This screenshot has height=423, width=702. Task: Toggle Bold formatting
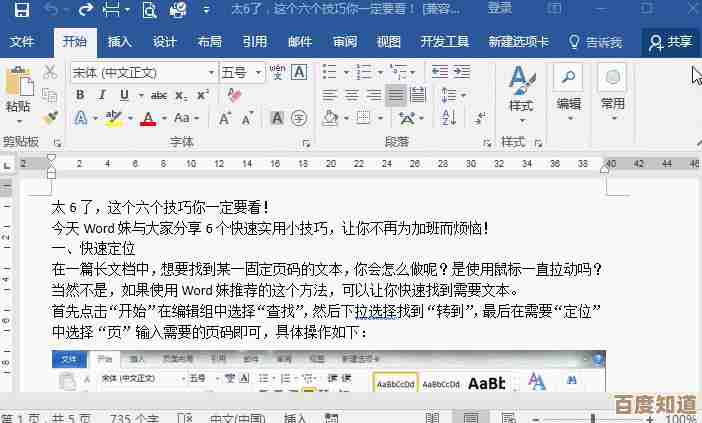tap(80, 95)
